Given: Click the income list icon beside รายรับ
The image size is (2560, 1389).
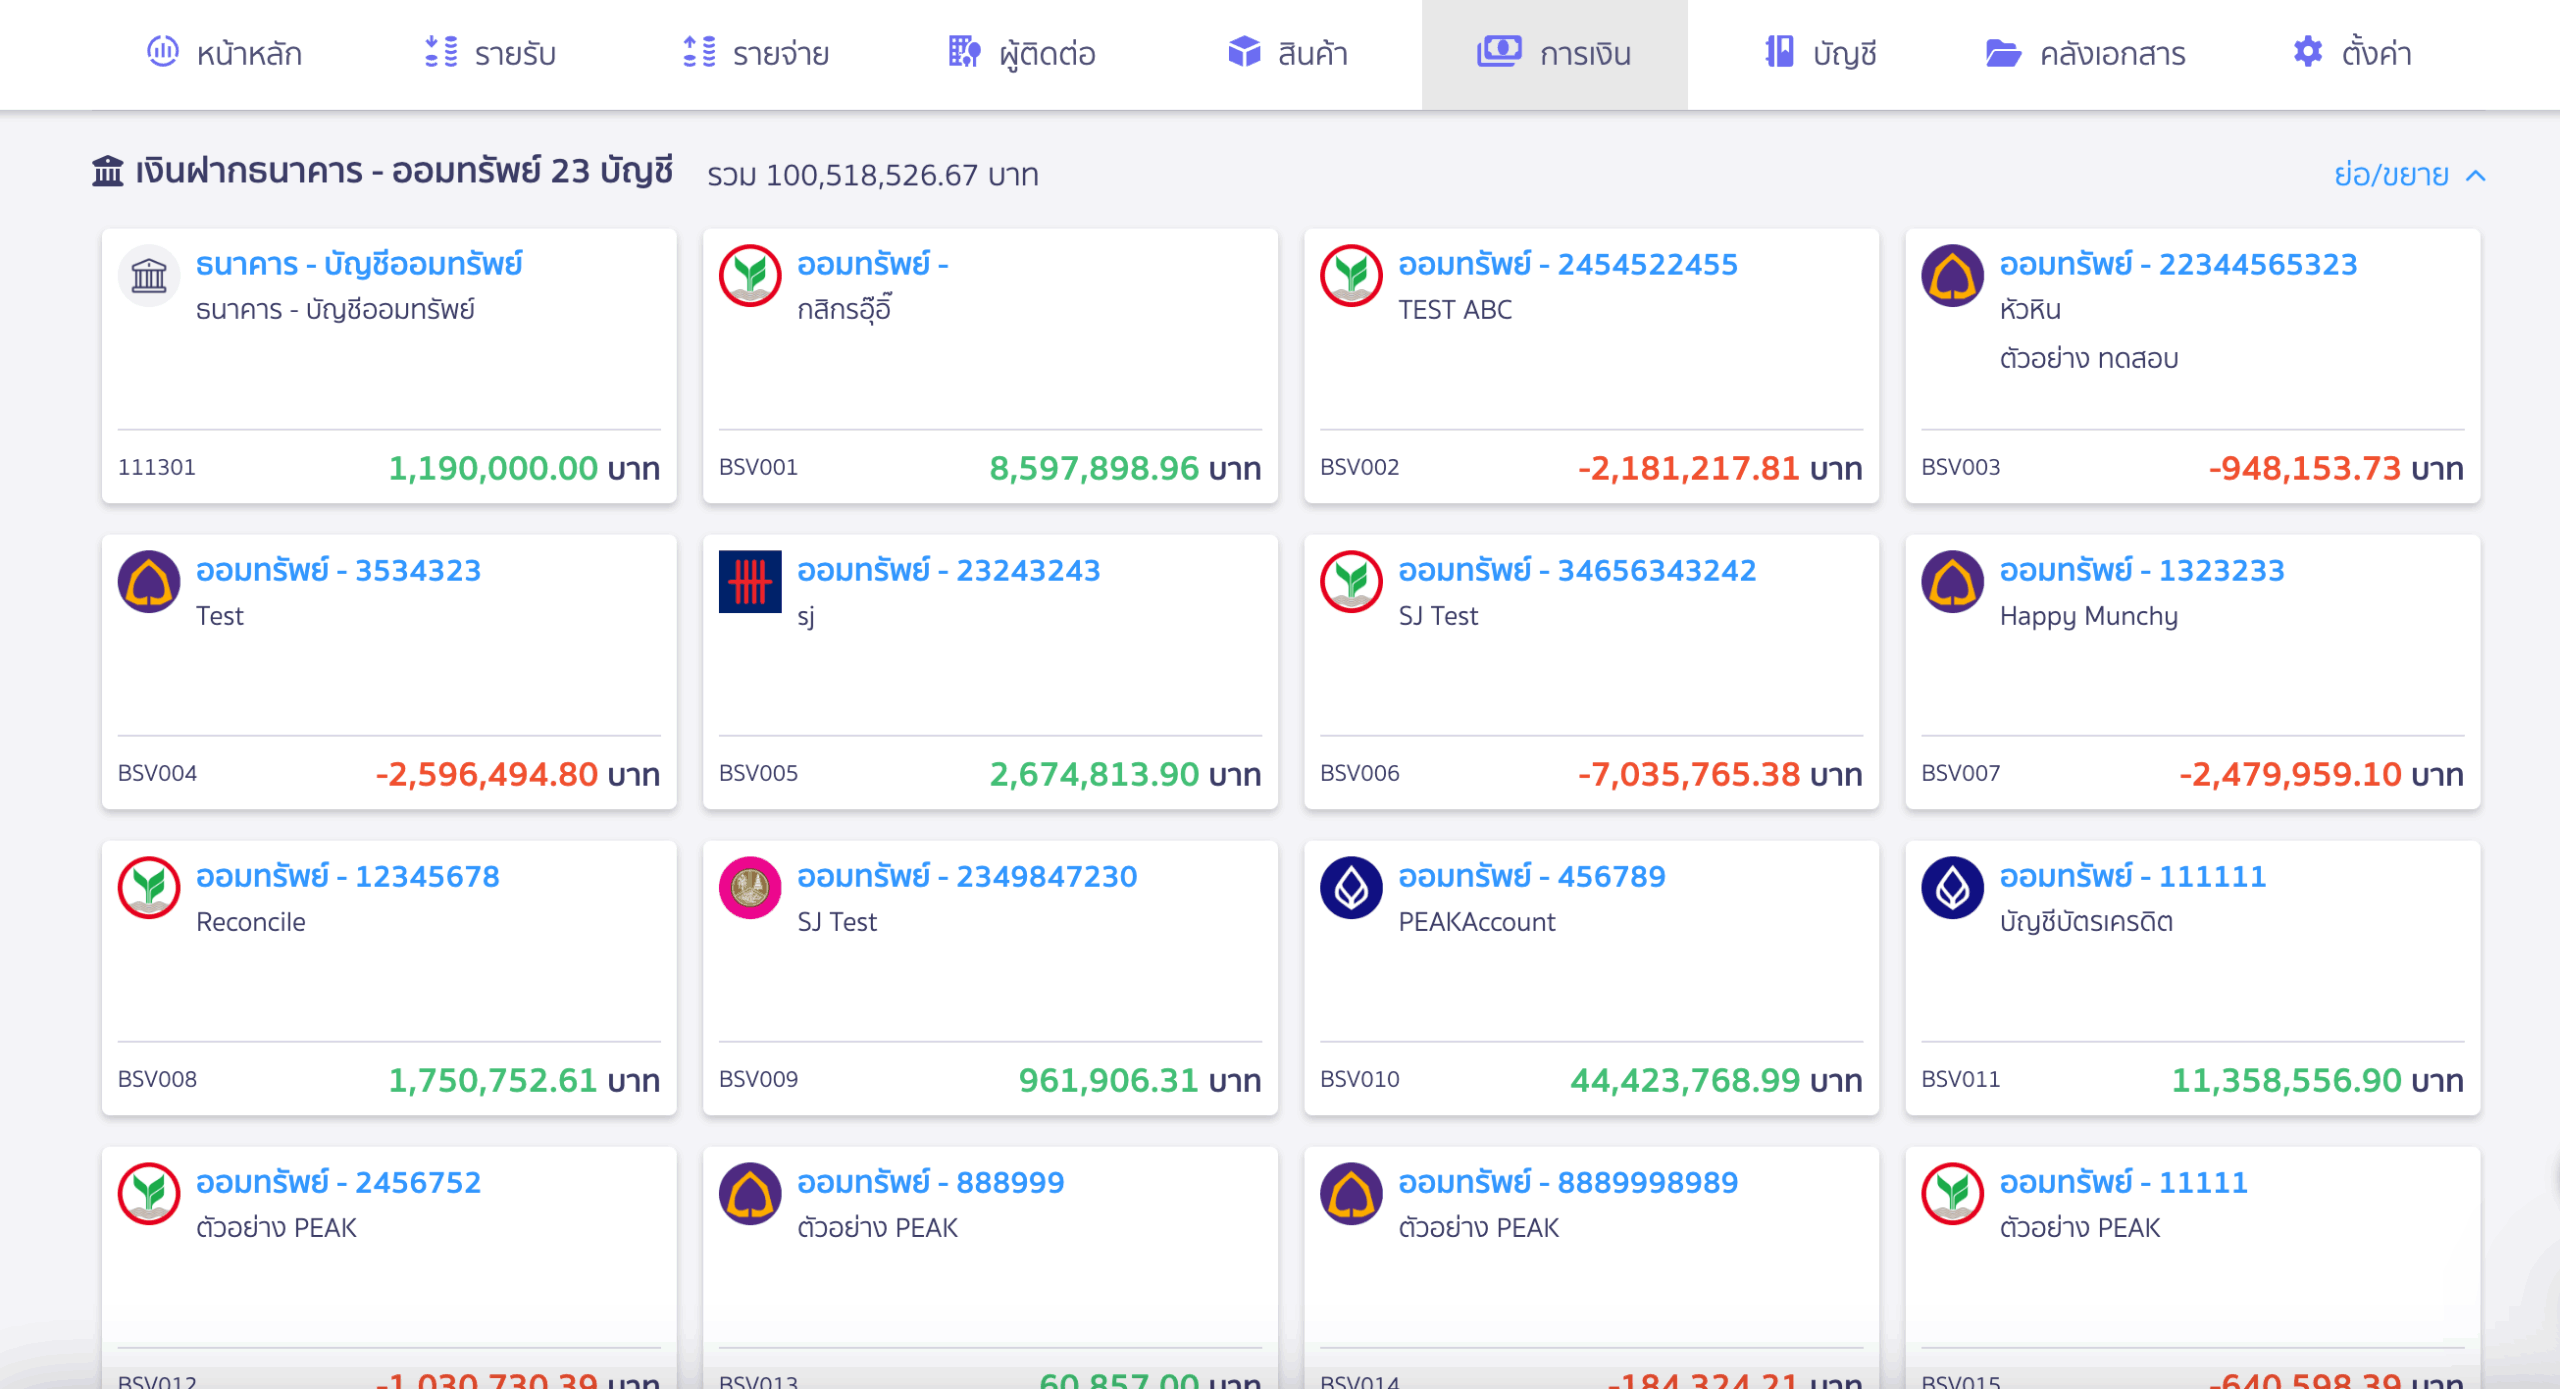Looking at the screenshot, I should point(441,51).
